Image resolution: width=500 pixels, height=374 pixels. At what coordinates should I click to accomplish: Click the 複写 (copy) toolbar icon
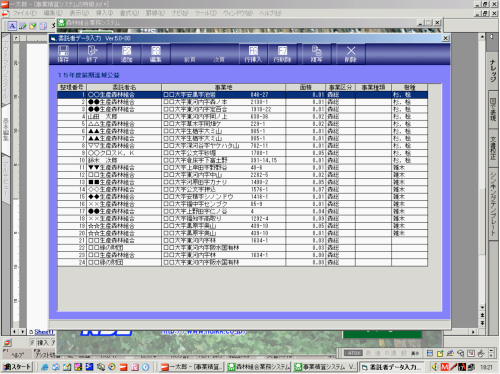click(x=317, y=54)
